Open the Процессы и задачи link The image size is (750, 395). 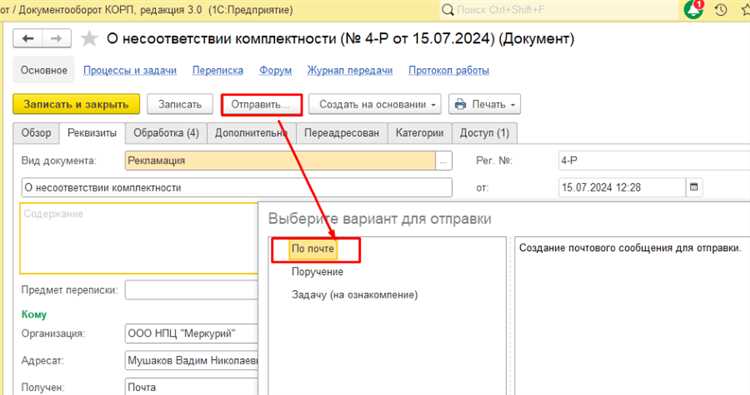pyautogui.click(x=130, y=70)
